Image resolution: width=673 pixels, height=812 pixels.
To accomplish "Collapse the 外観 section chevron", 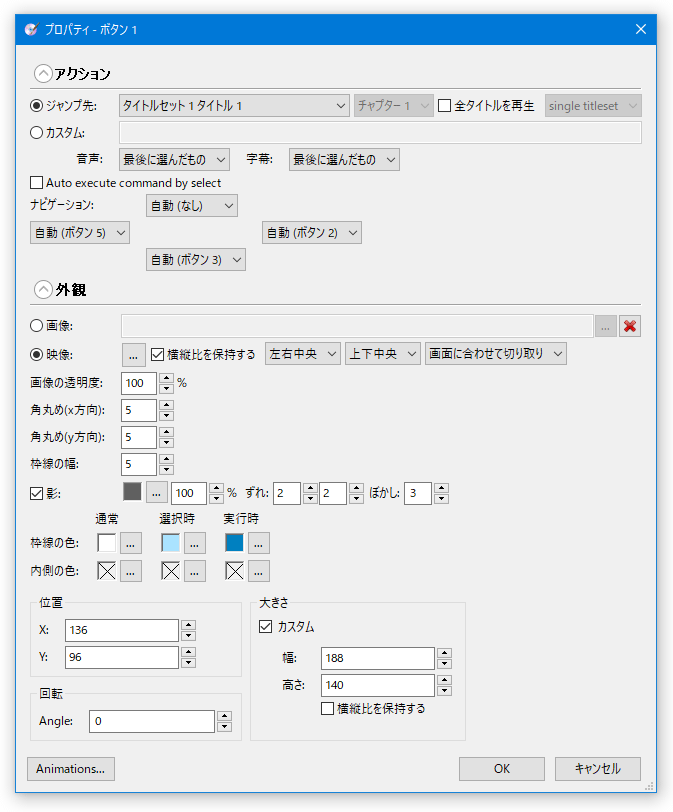I will coord(43,289).
